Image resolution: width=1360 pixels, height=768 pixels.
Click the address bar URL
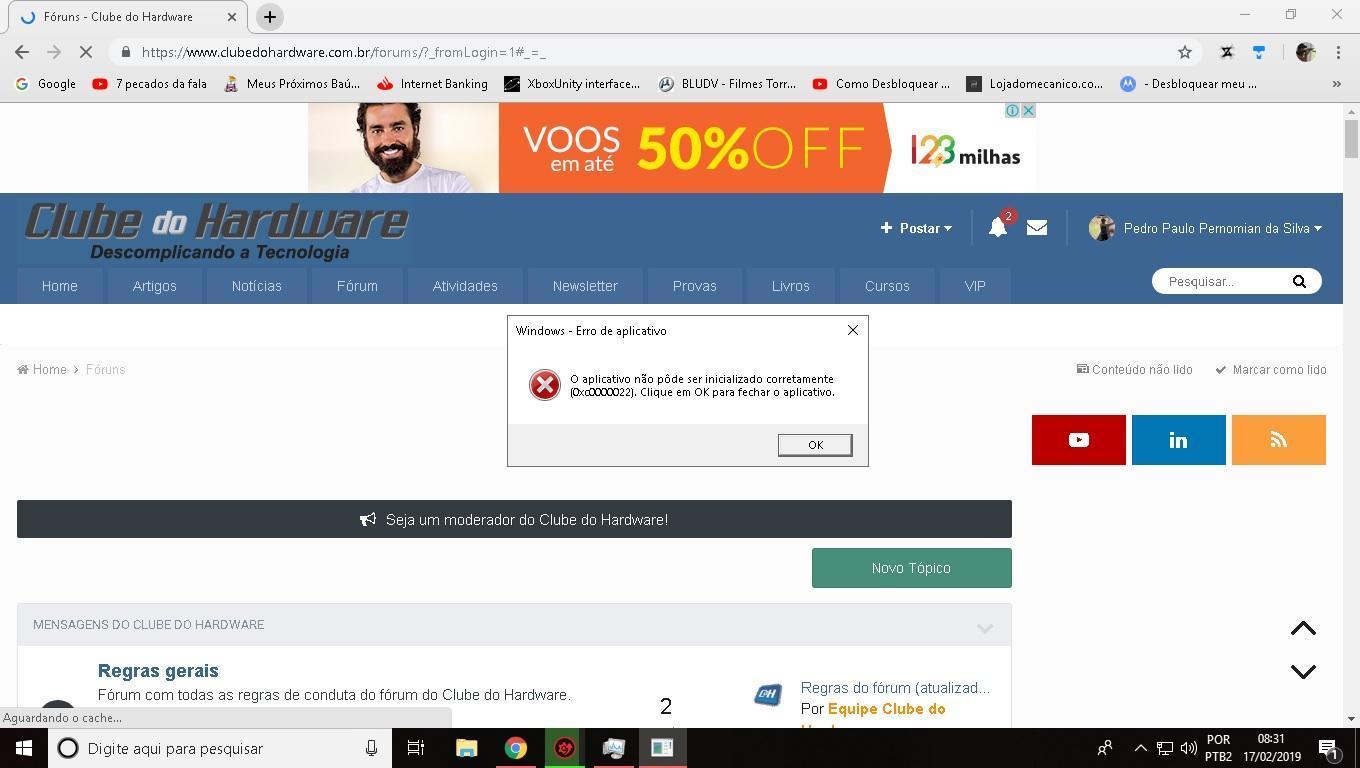344,52
